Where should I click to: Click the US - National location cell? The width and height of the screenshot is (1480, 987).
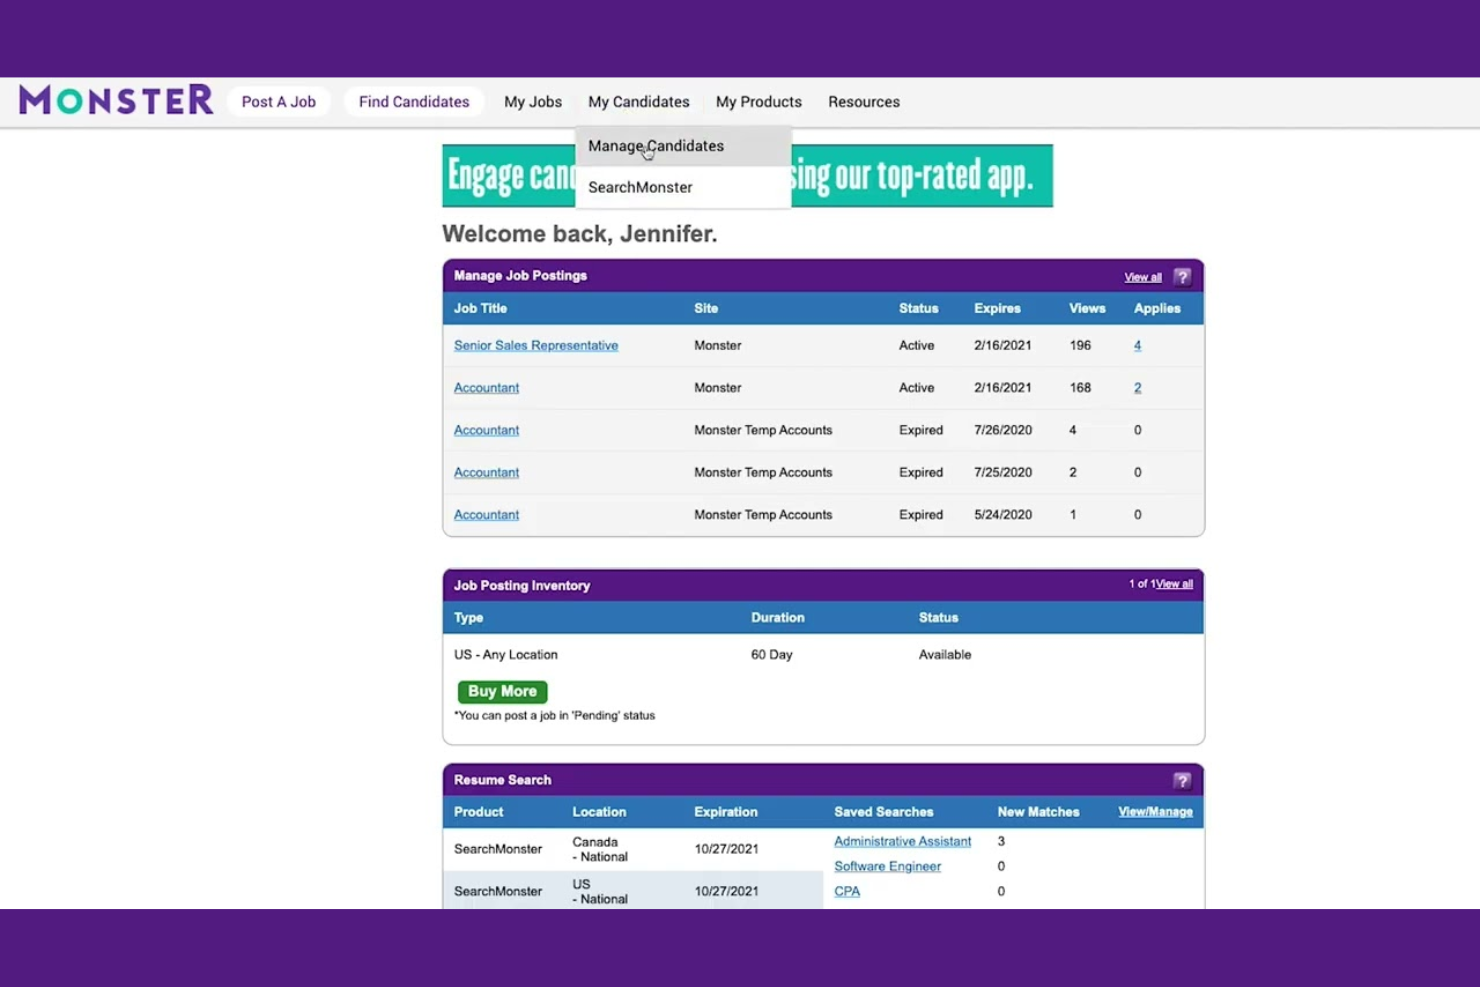[x=600, y=892]
